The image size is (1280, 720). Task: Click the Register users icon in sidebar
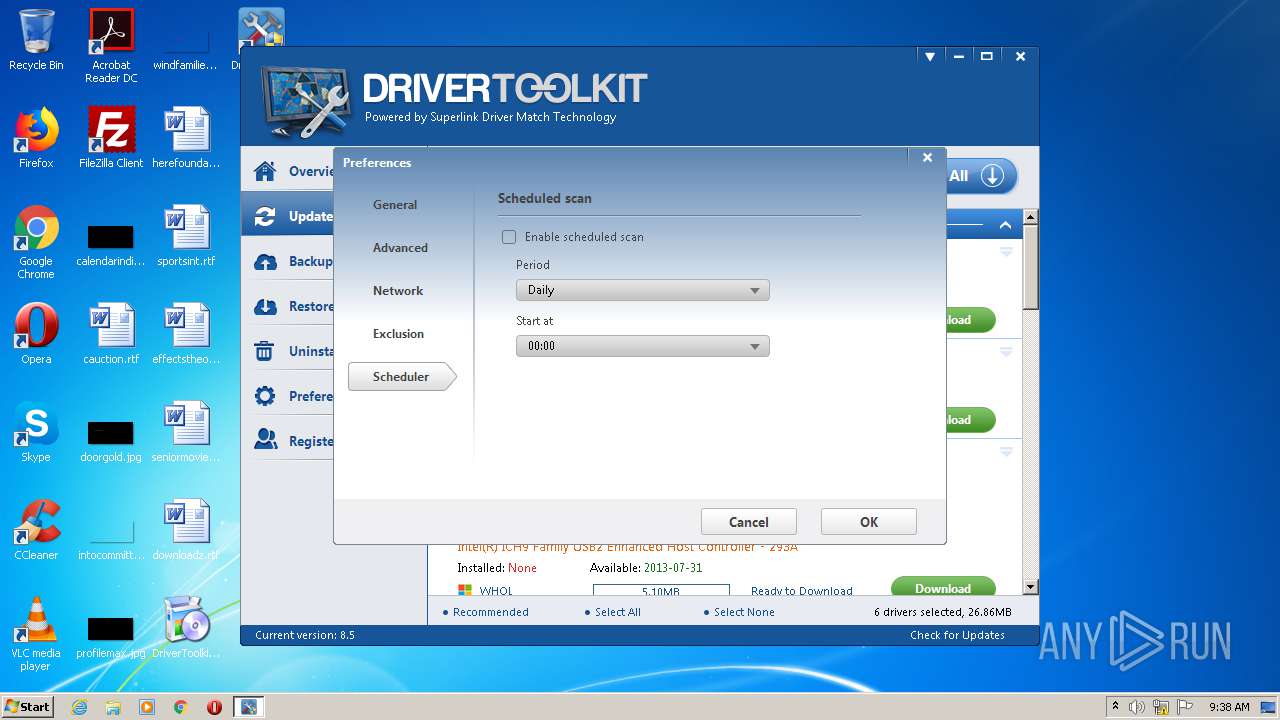pyautogui.click(x=265, y=440)
